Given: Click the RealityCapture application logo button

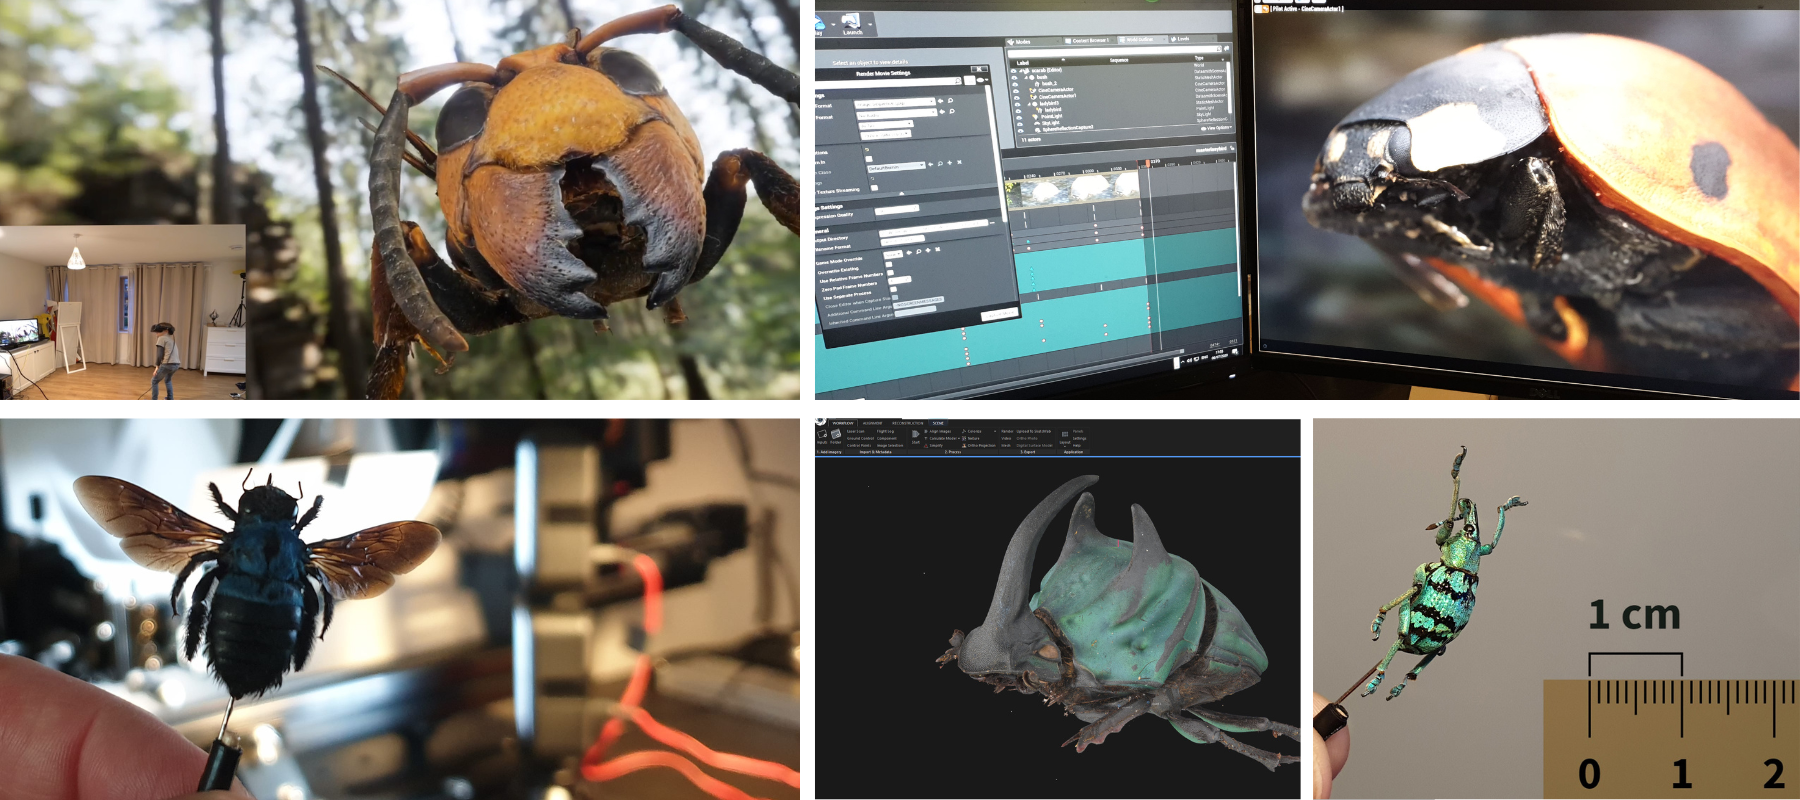Looking at the screenshot, I should pyautogui.click(x=820, y=421).
